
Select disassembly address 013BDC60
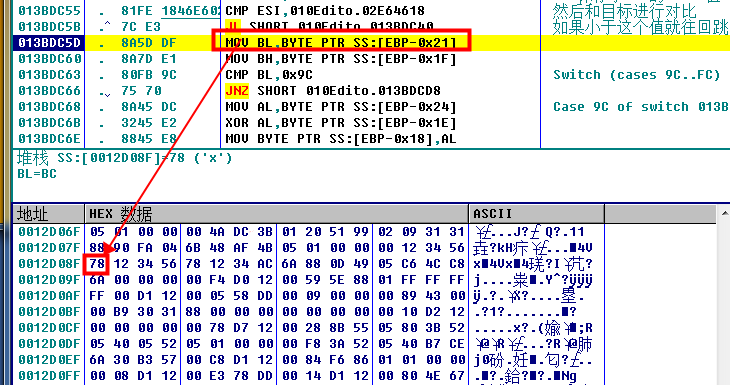pyautogui.click(x=49, y=59)
